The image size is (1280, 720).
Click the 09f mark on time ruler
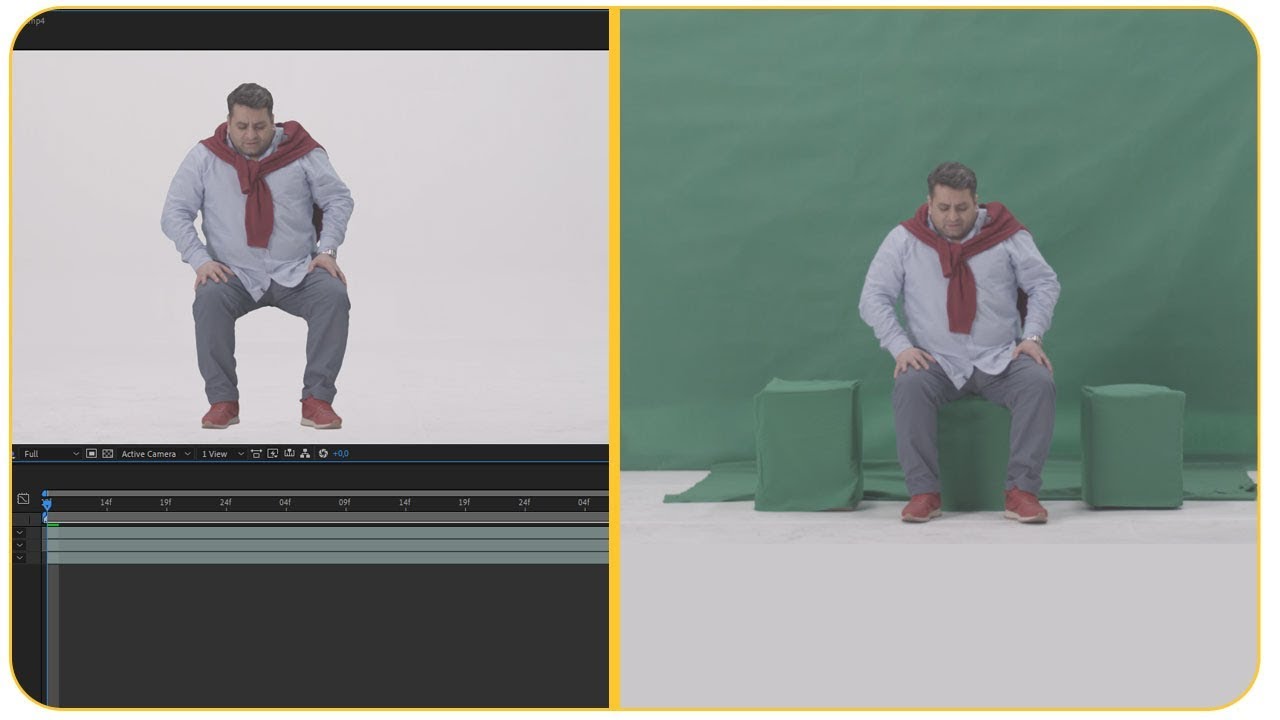click(x=344, y=503)
